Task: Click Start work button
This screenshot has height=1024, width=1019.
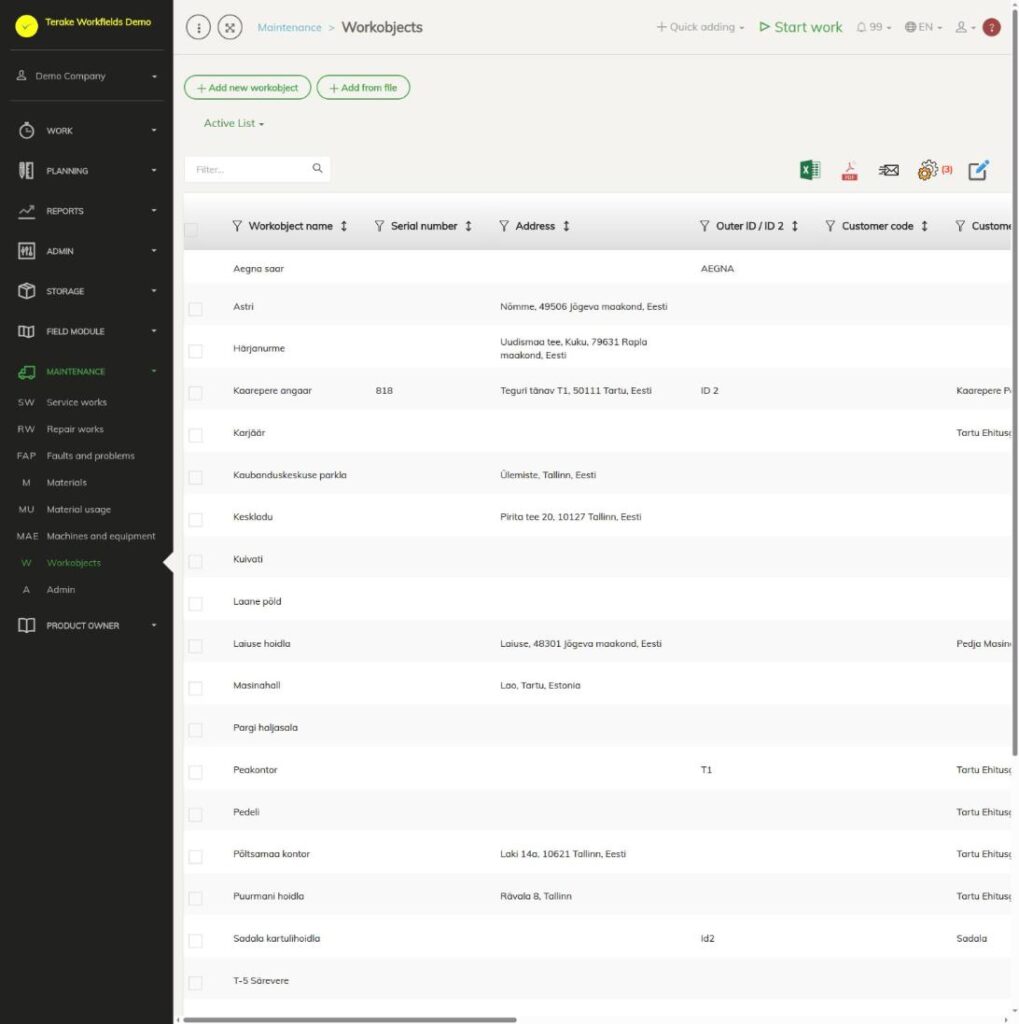Action: coord(801,27)
